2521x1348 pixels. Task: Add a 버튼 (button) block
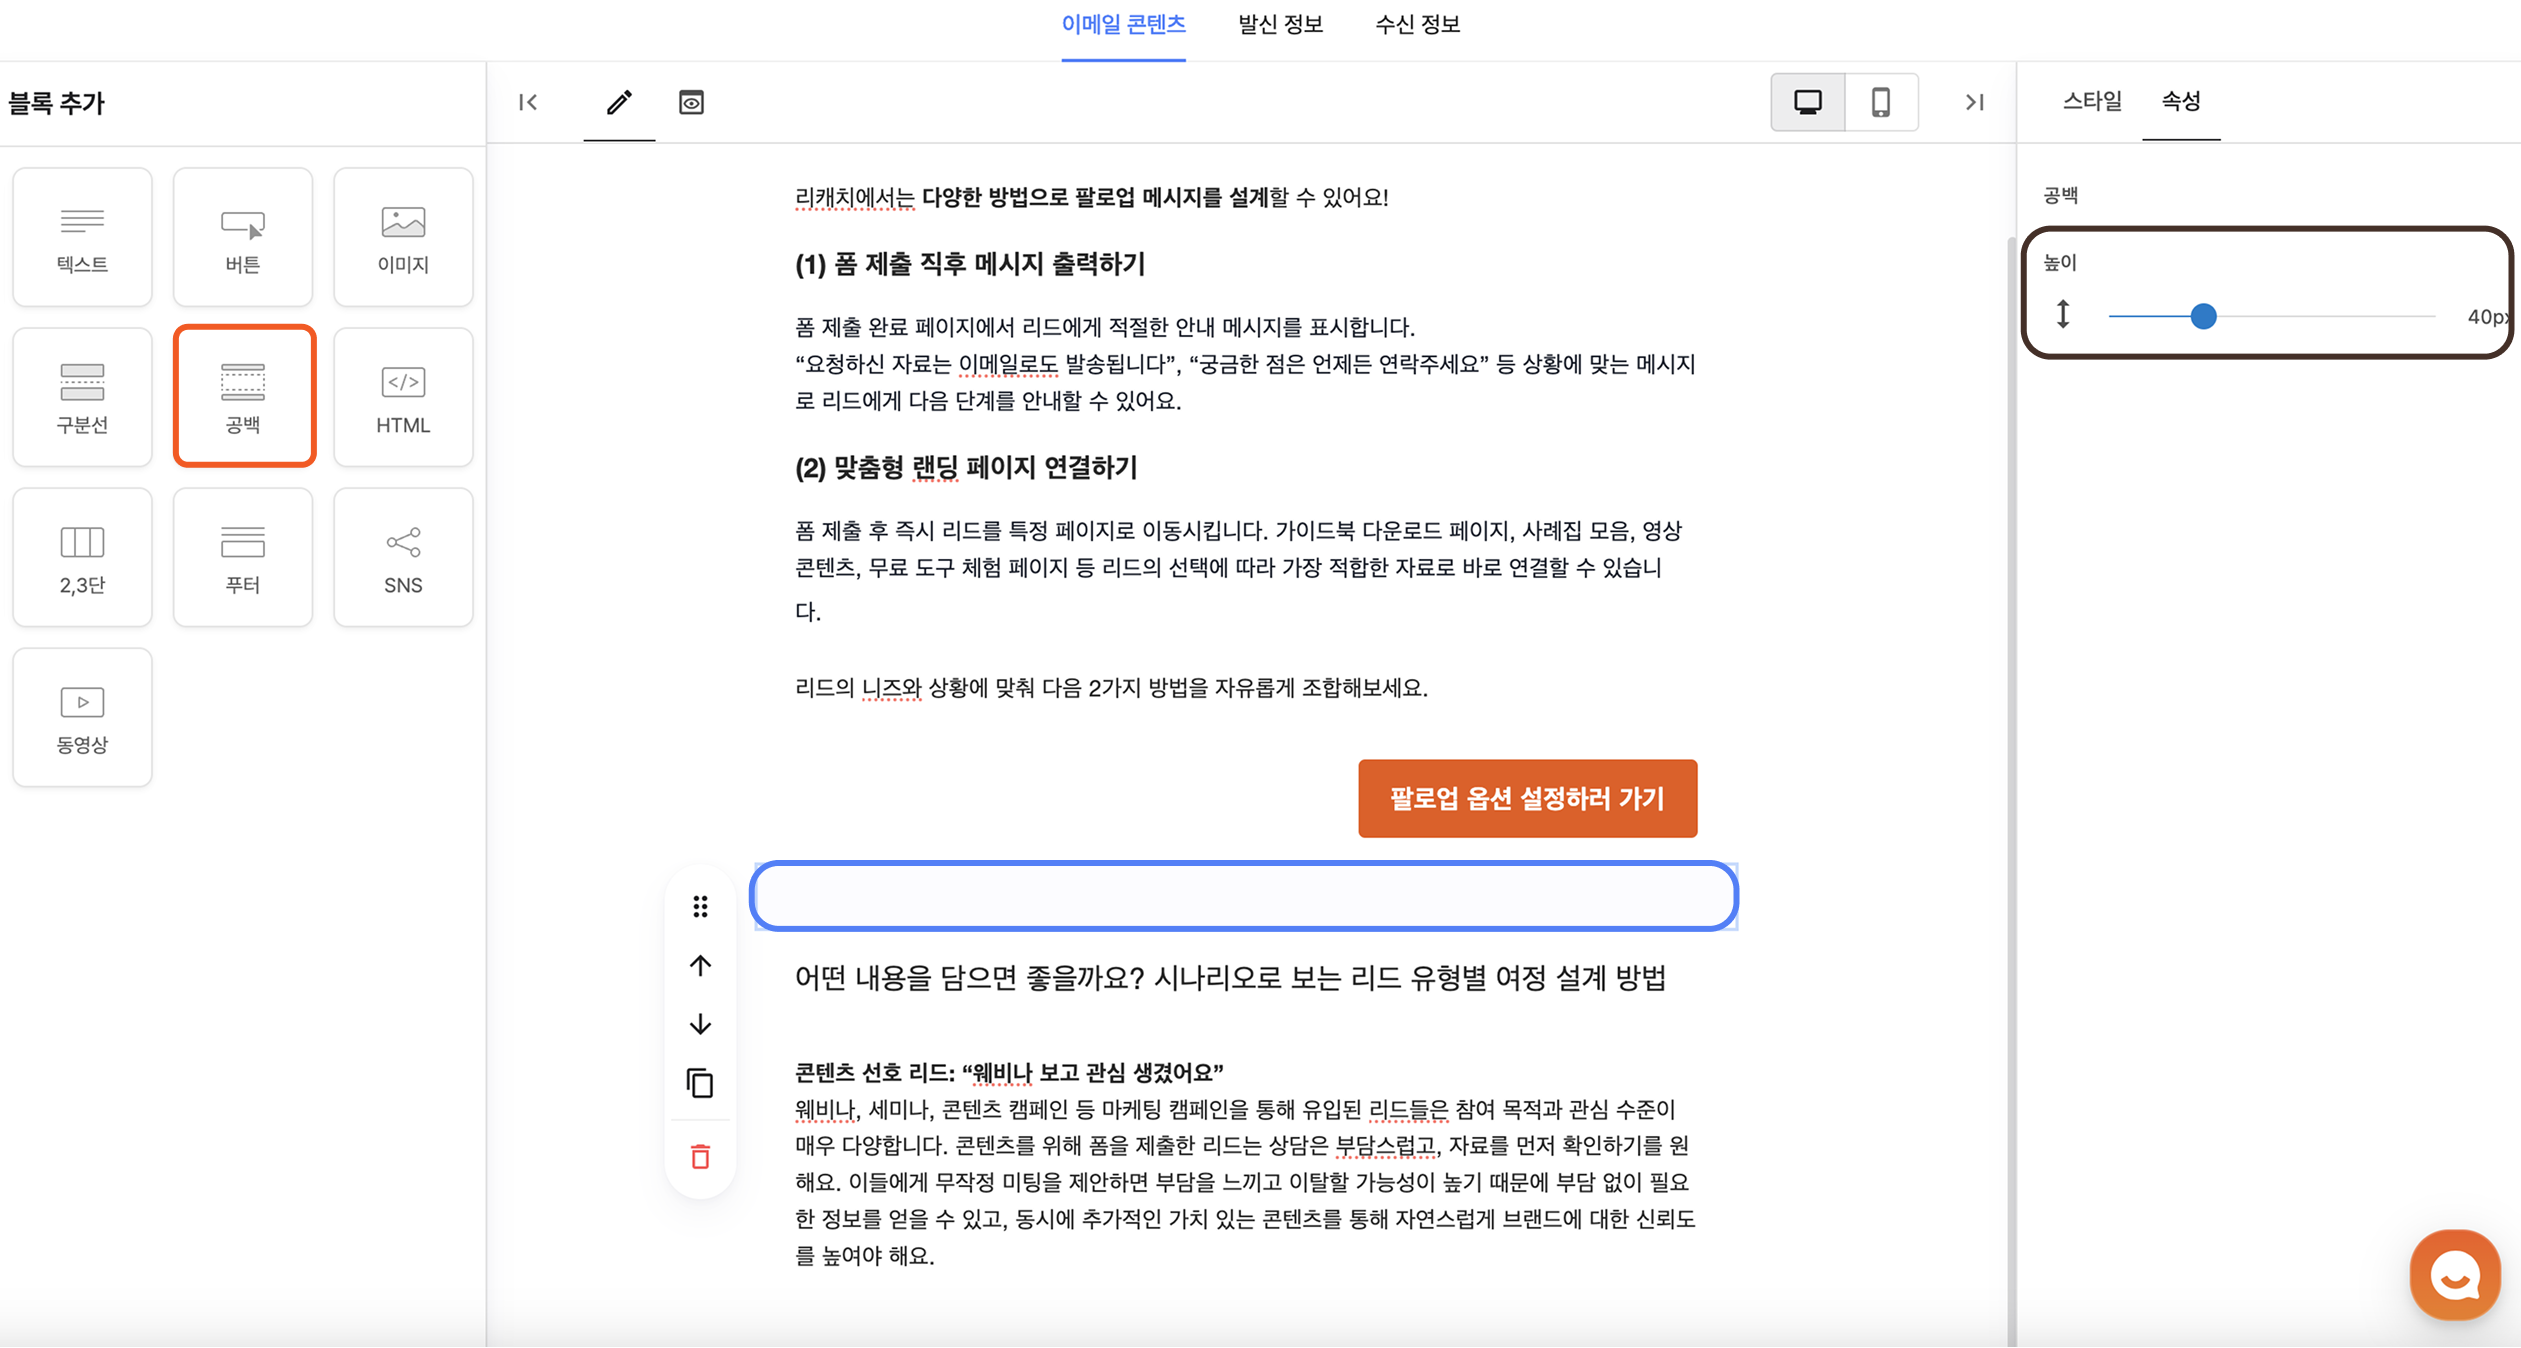[243, 237]
